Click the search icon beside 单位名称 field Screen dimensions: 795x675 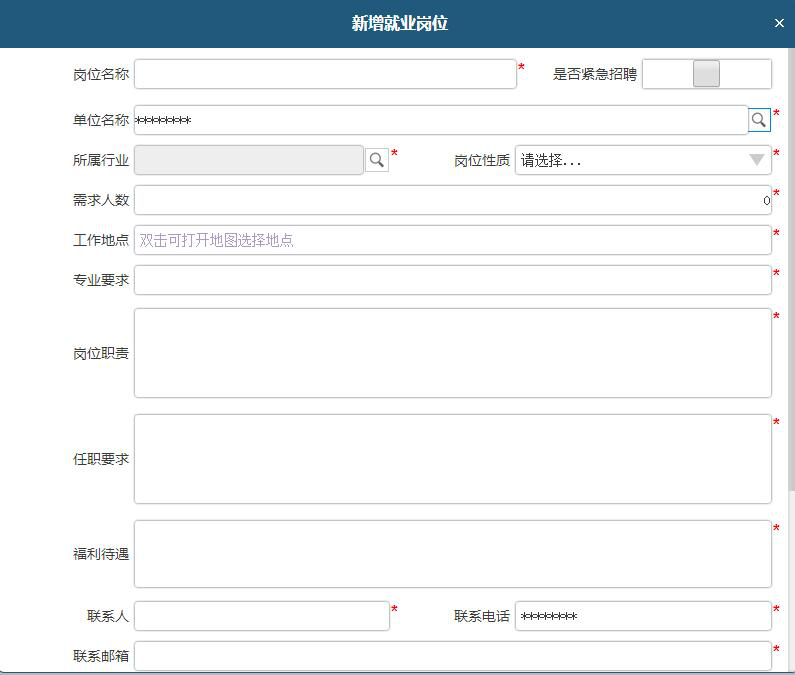(759, 120)
